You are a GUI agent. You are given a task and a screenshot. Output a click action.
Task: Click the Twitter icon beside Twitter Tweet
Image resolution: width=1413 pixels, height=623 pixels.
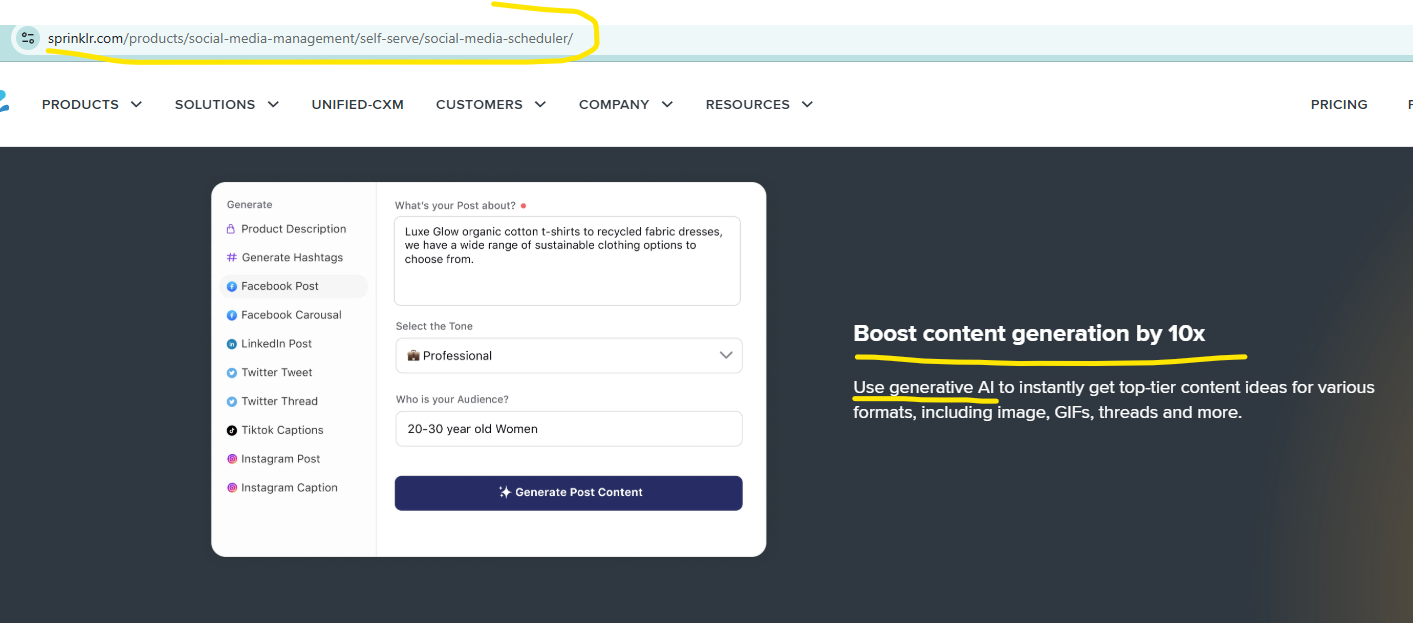coord(232,373)
